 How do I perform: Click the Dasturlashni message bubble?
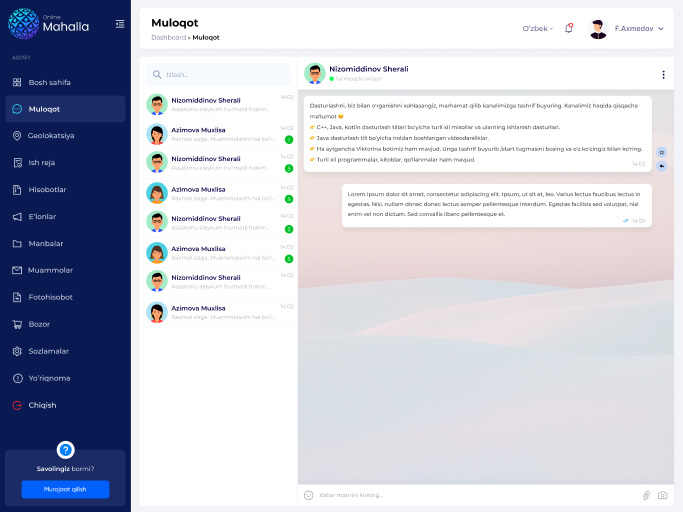(477, 134)
